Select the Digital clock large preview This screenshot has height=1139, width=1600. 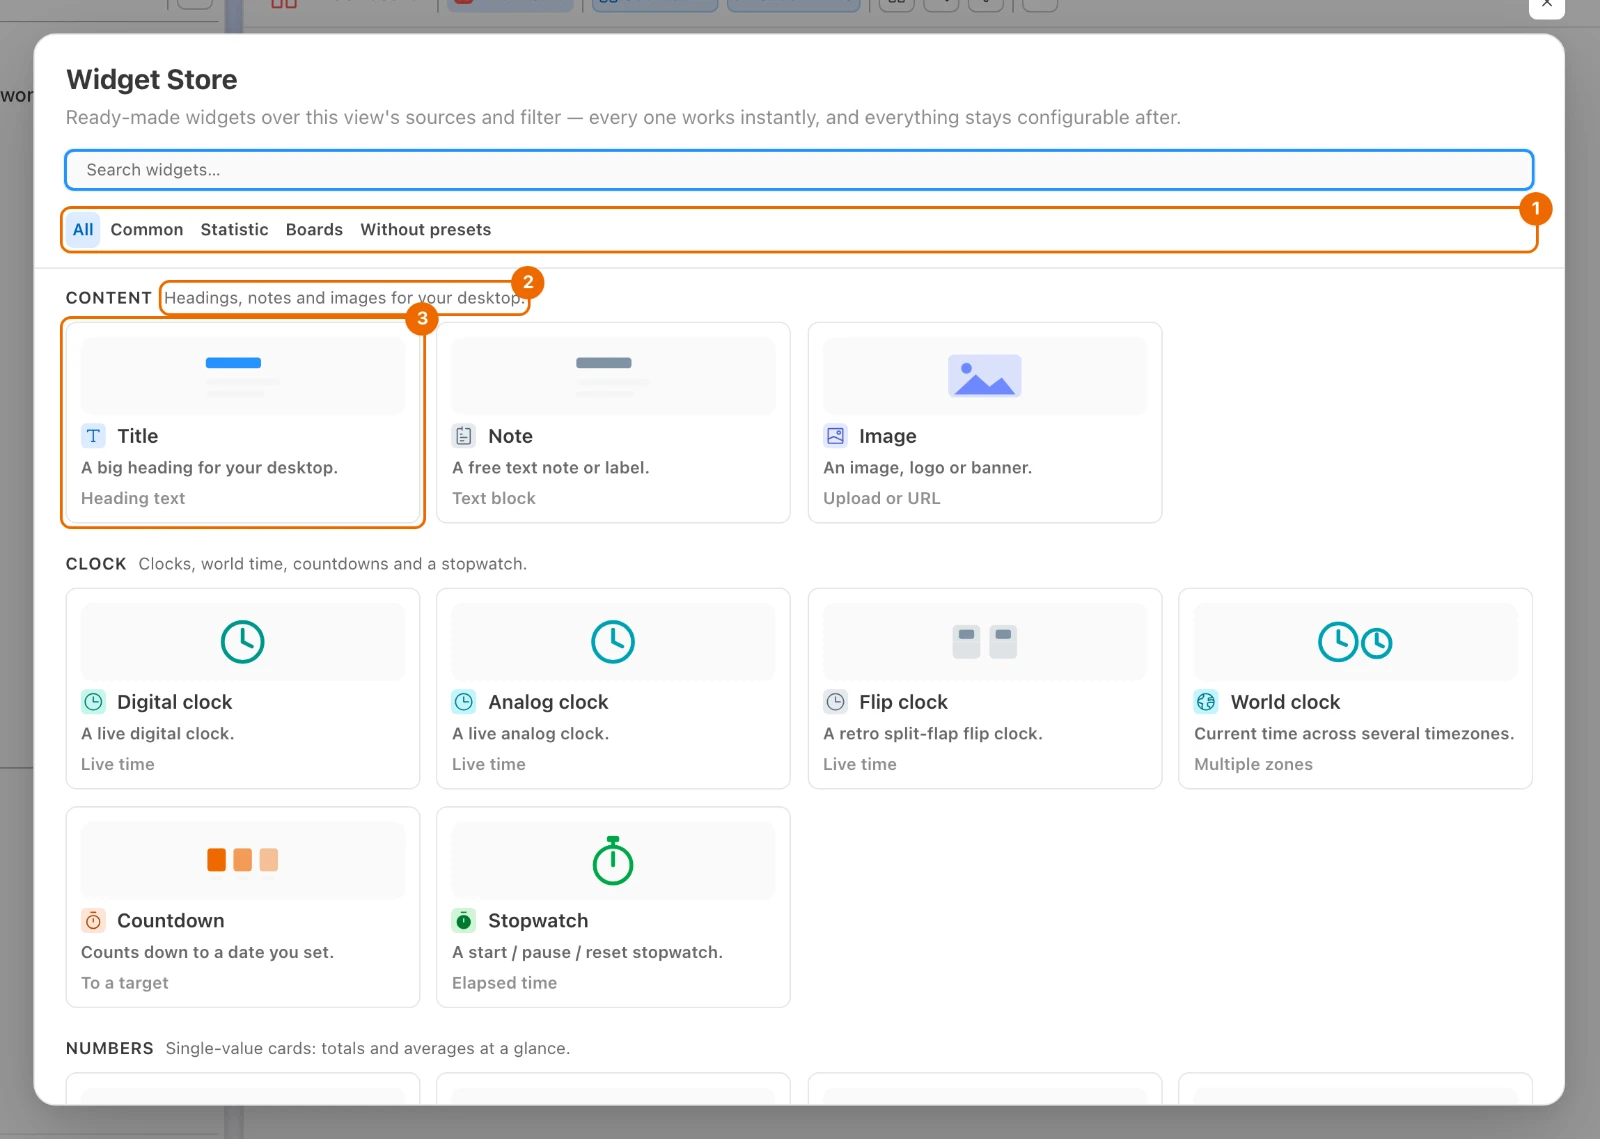click(243, 642)
